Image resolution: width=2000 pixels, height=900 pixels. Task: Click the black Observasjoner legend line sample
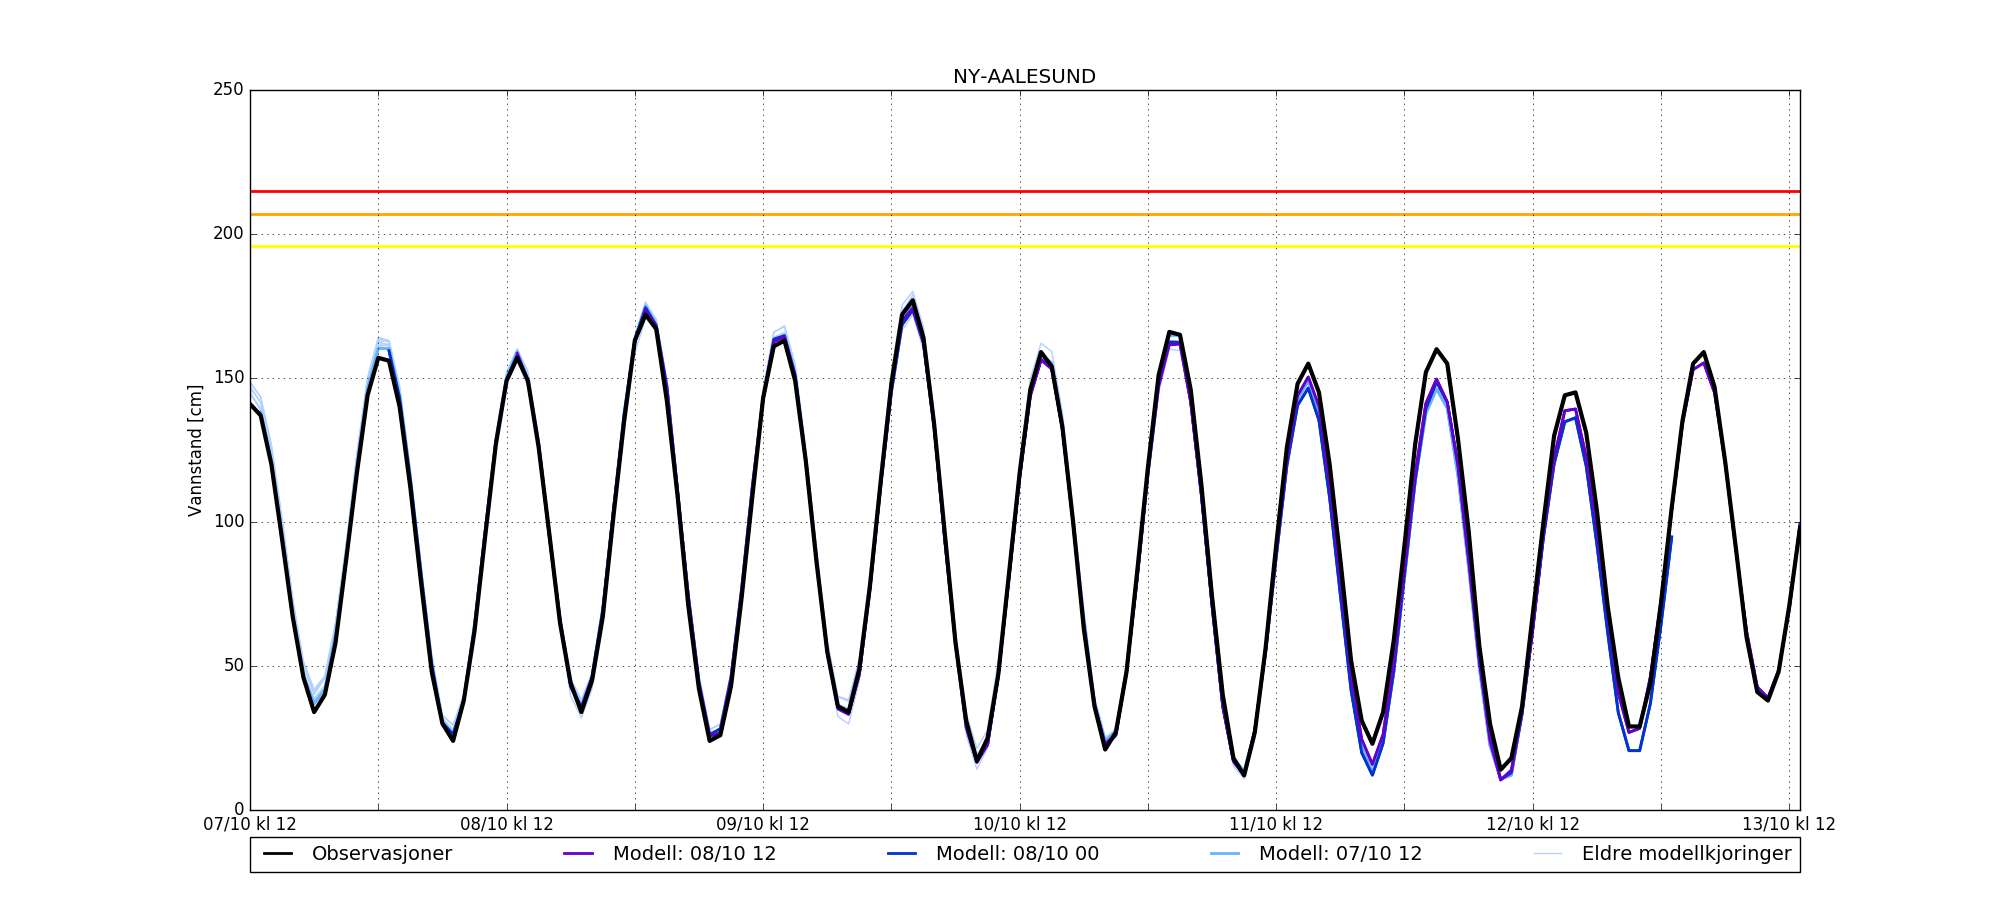pos(278,854)
